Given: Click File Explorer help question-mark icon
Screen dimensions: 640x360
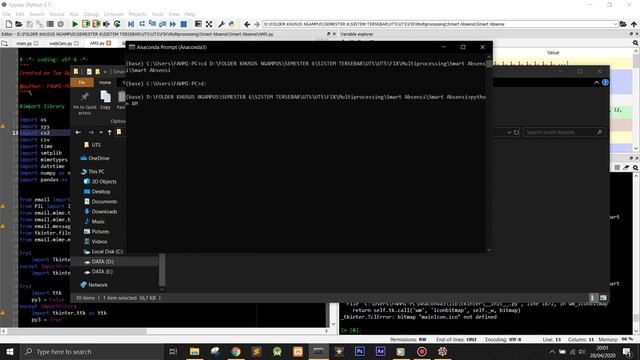Looking at the screenshot, I should (x=605, y=82).
